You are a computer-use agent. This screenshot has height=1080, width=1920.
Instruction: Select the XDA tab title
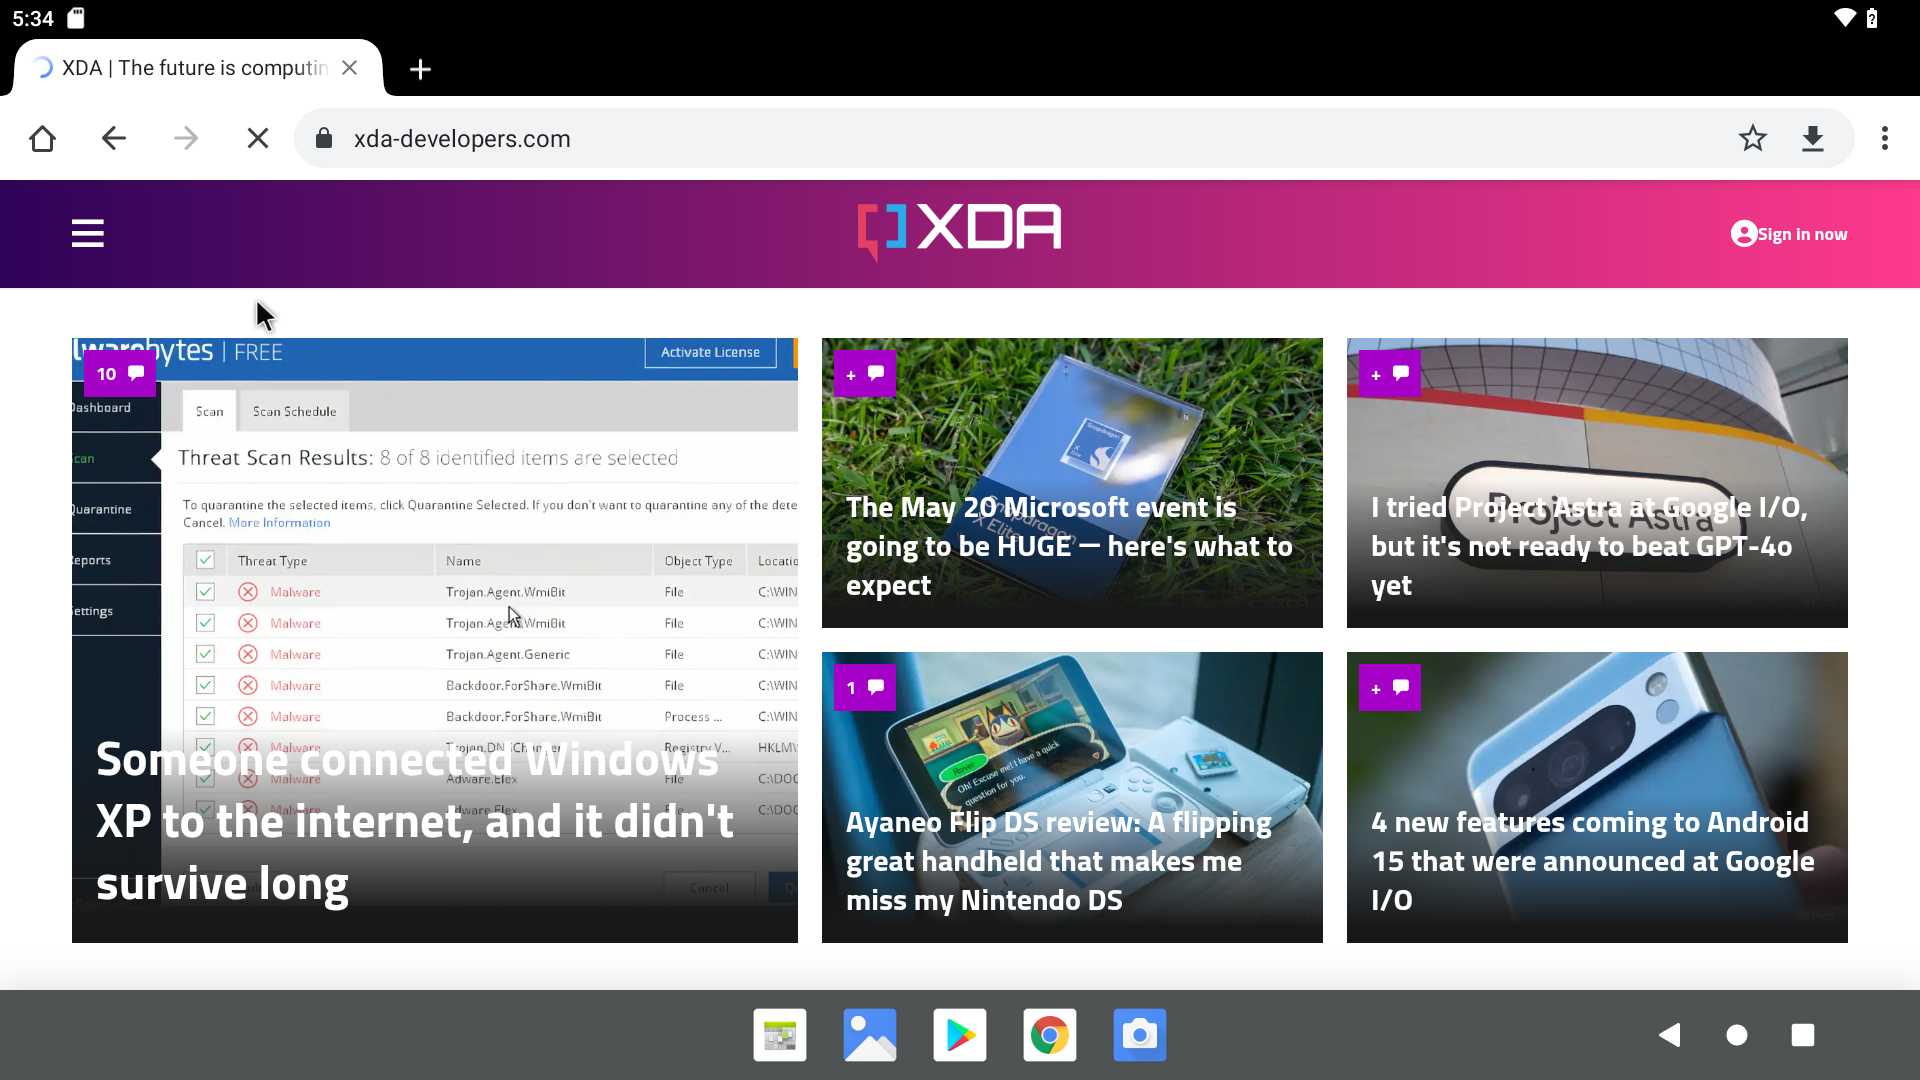(194, 68)
